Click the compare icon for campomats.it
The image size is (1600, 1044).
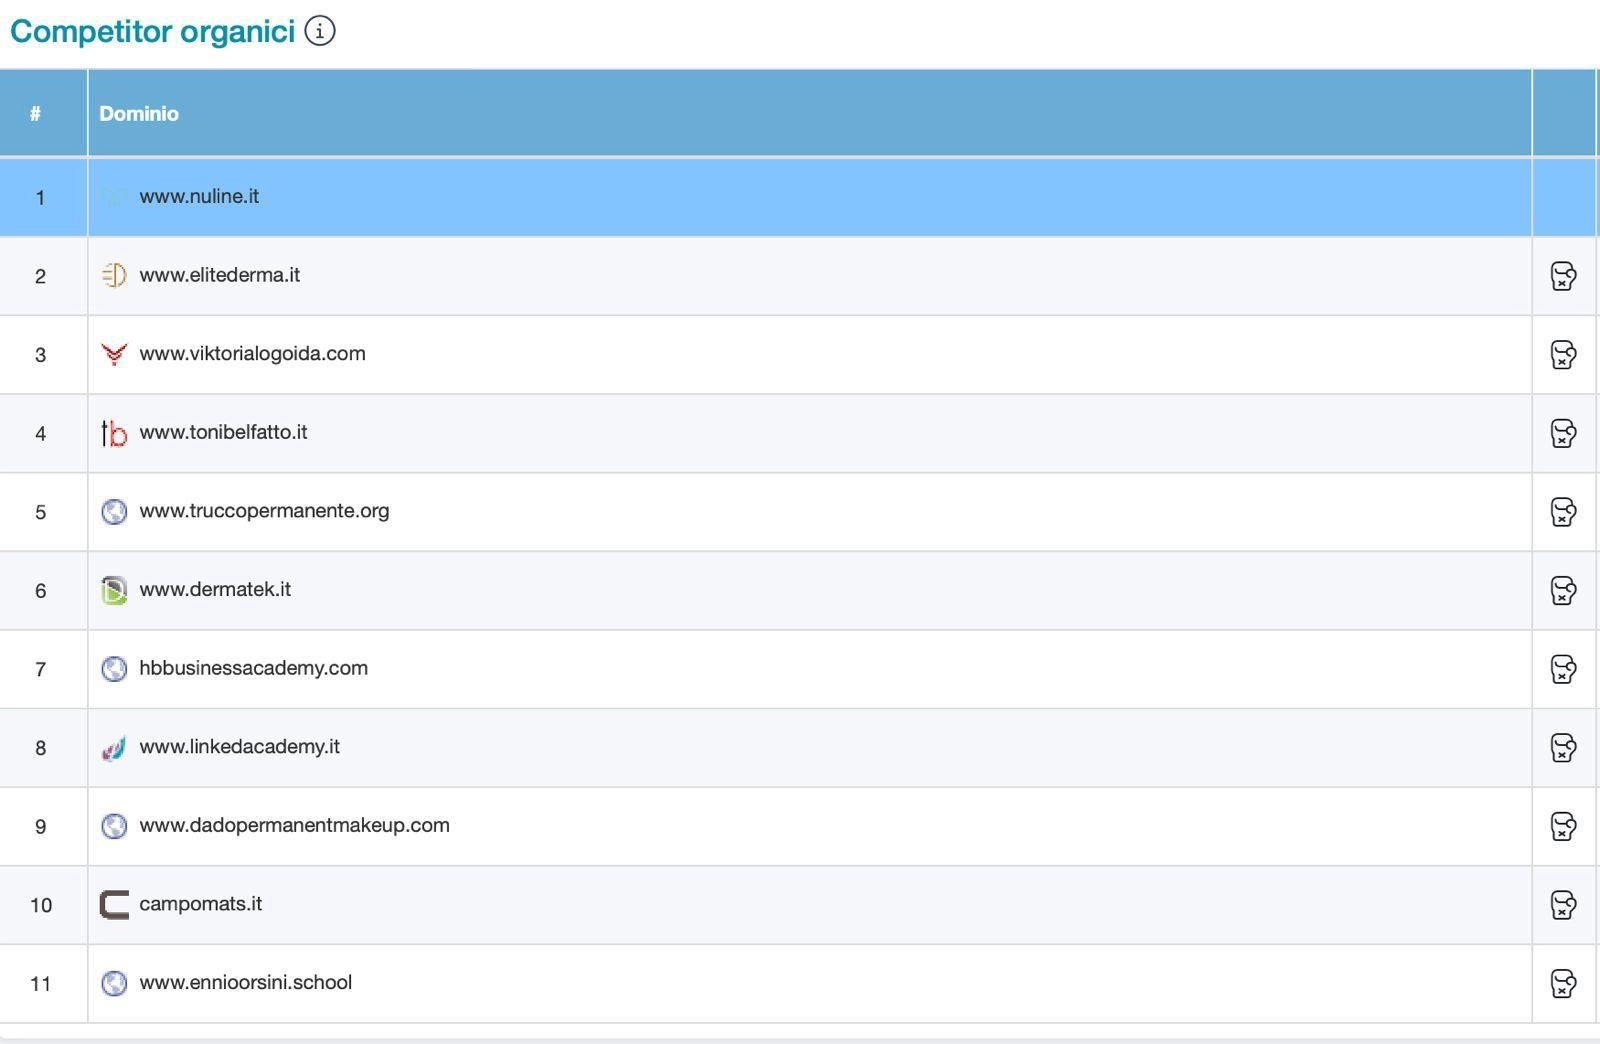click(1563, 905)
